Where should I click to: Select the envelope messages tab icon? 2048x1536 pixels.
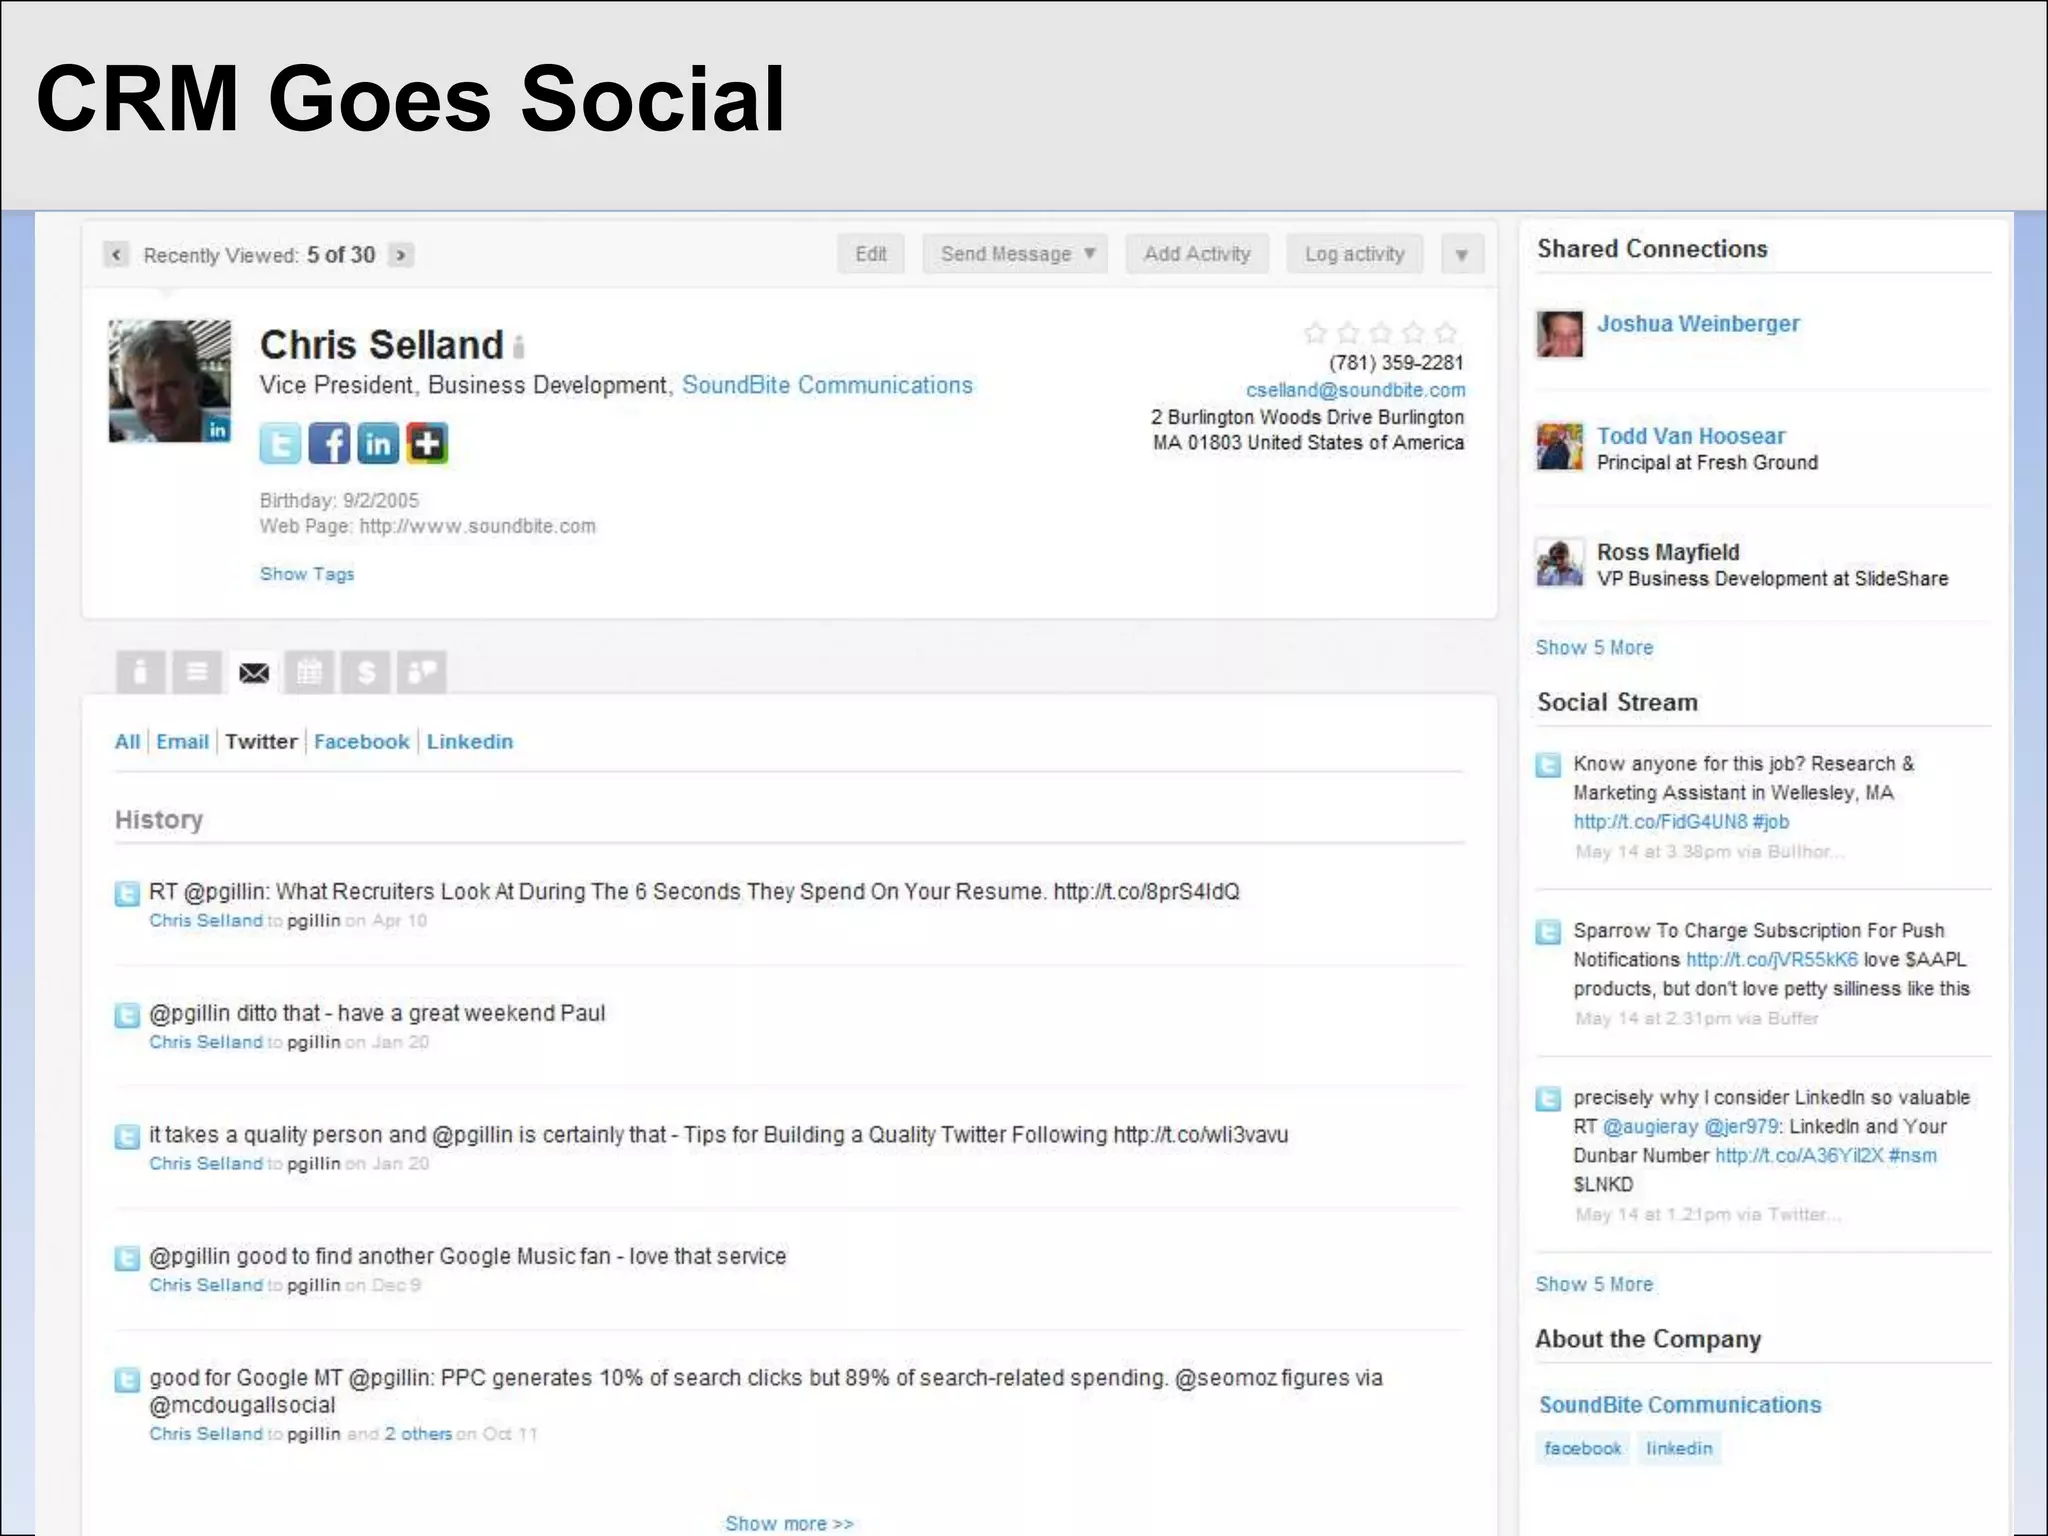coord(254,672)
